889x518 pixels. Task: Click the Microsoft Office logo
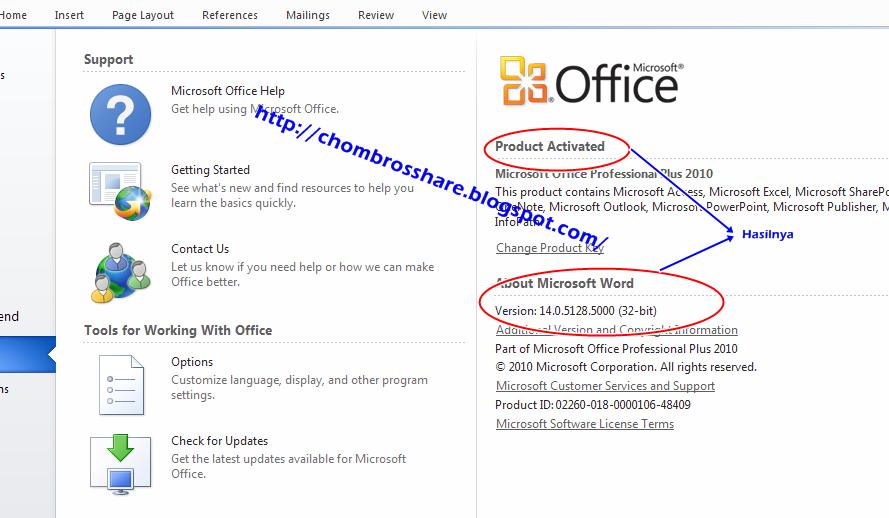(x=591, y=82)
